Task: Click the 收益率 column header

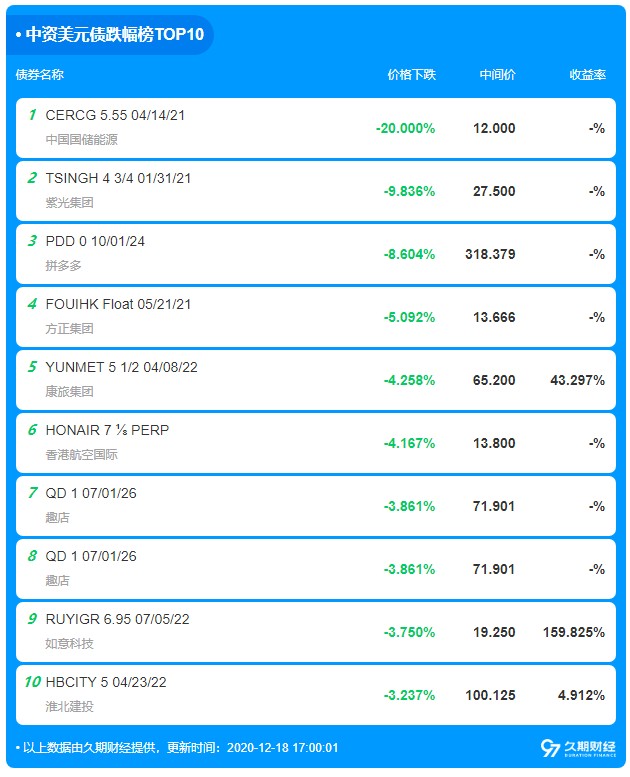Action: 587,75
